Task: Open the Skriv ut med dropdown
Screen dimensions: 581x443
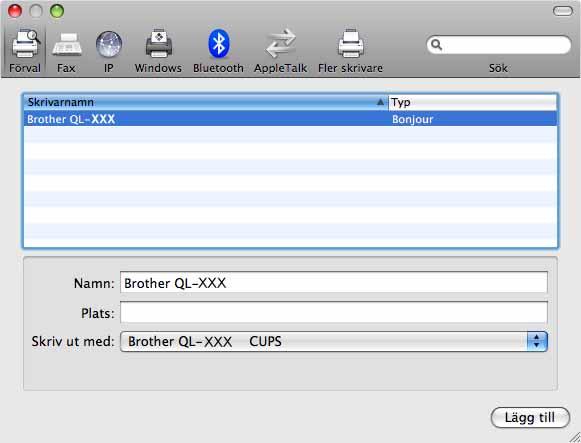Action: pos(333,341)
